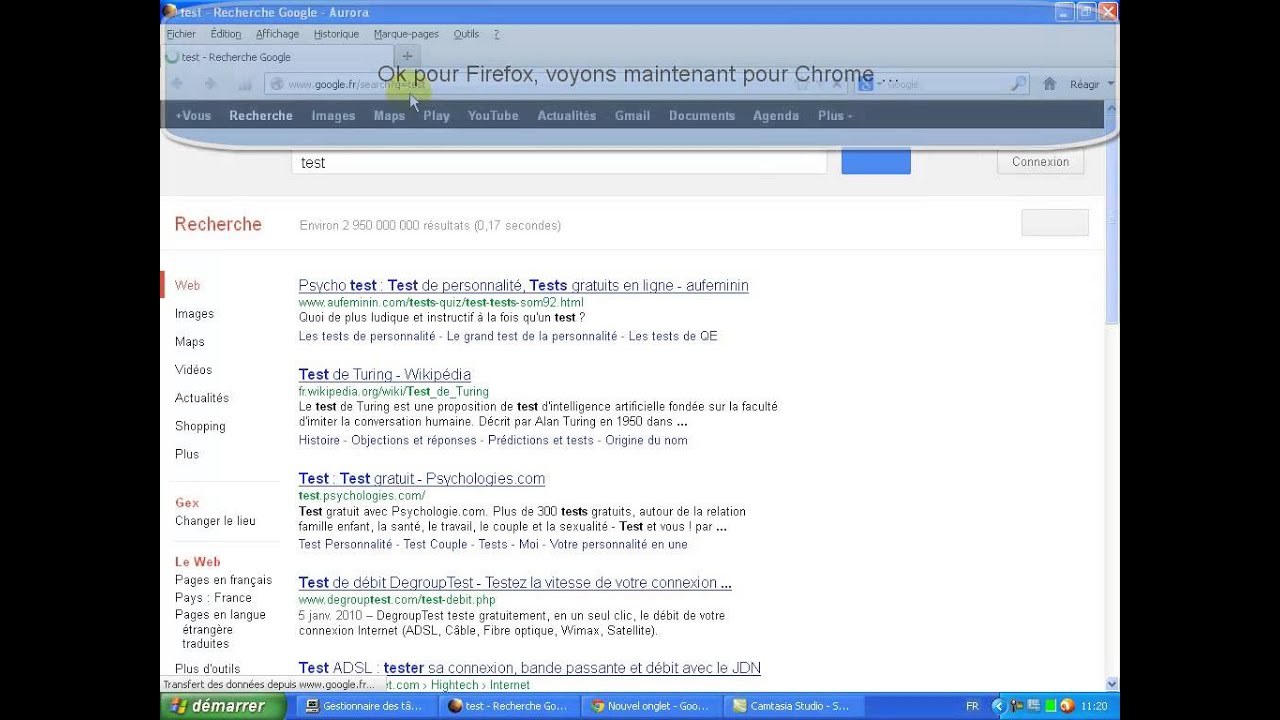This screenshot has height=720, width=1280.
Task: Click the blue Google search button
Action: click(876, 162)
